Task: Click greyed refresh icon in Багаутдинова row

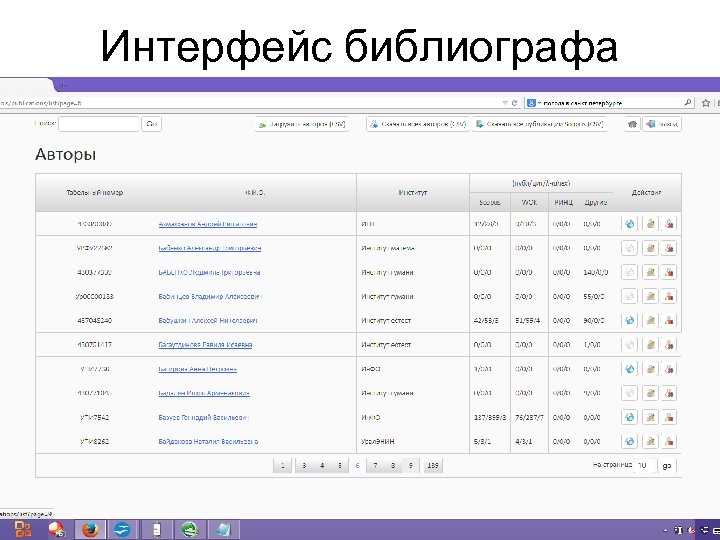Action: click(630, 344)
